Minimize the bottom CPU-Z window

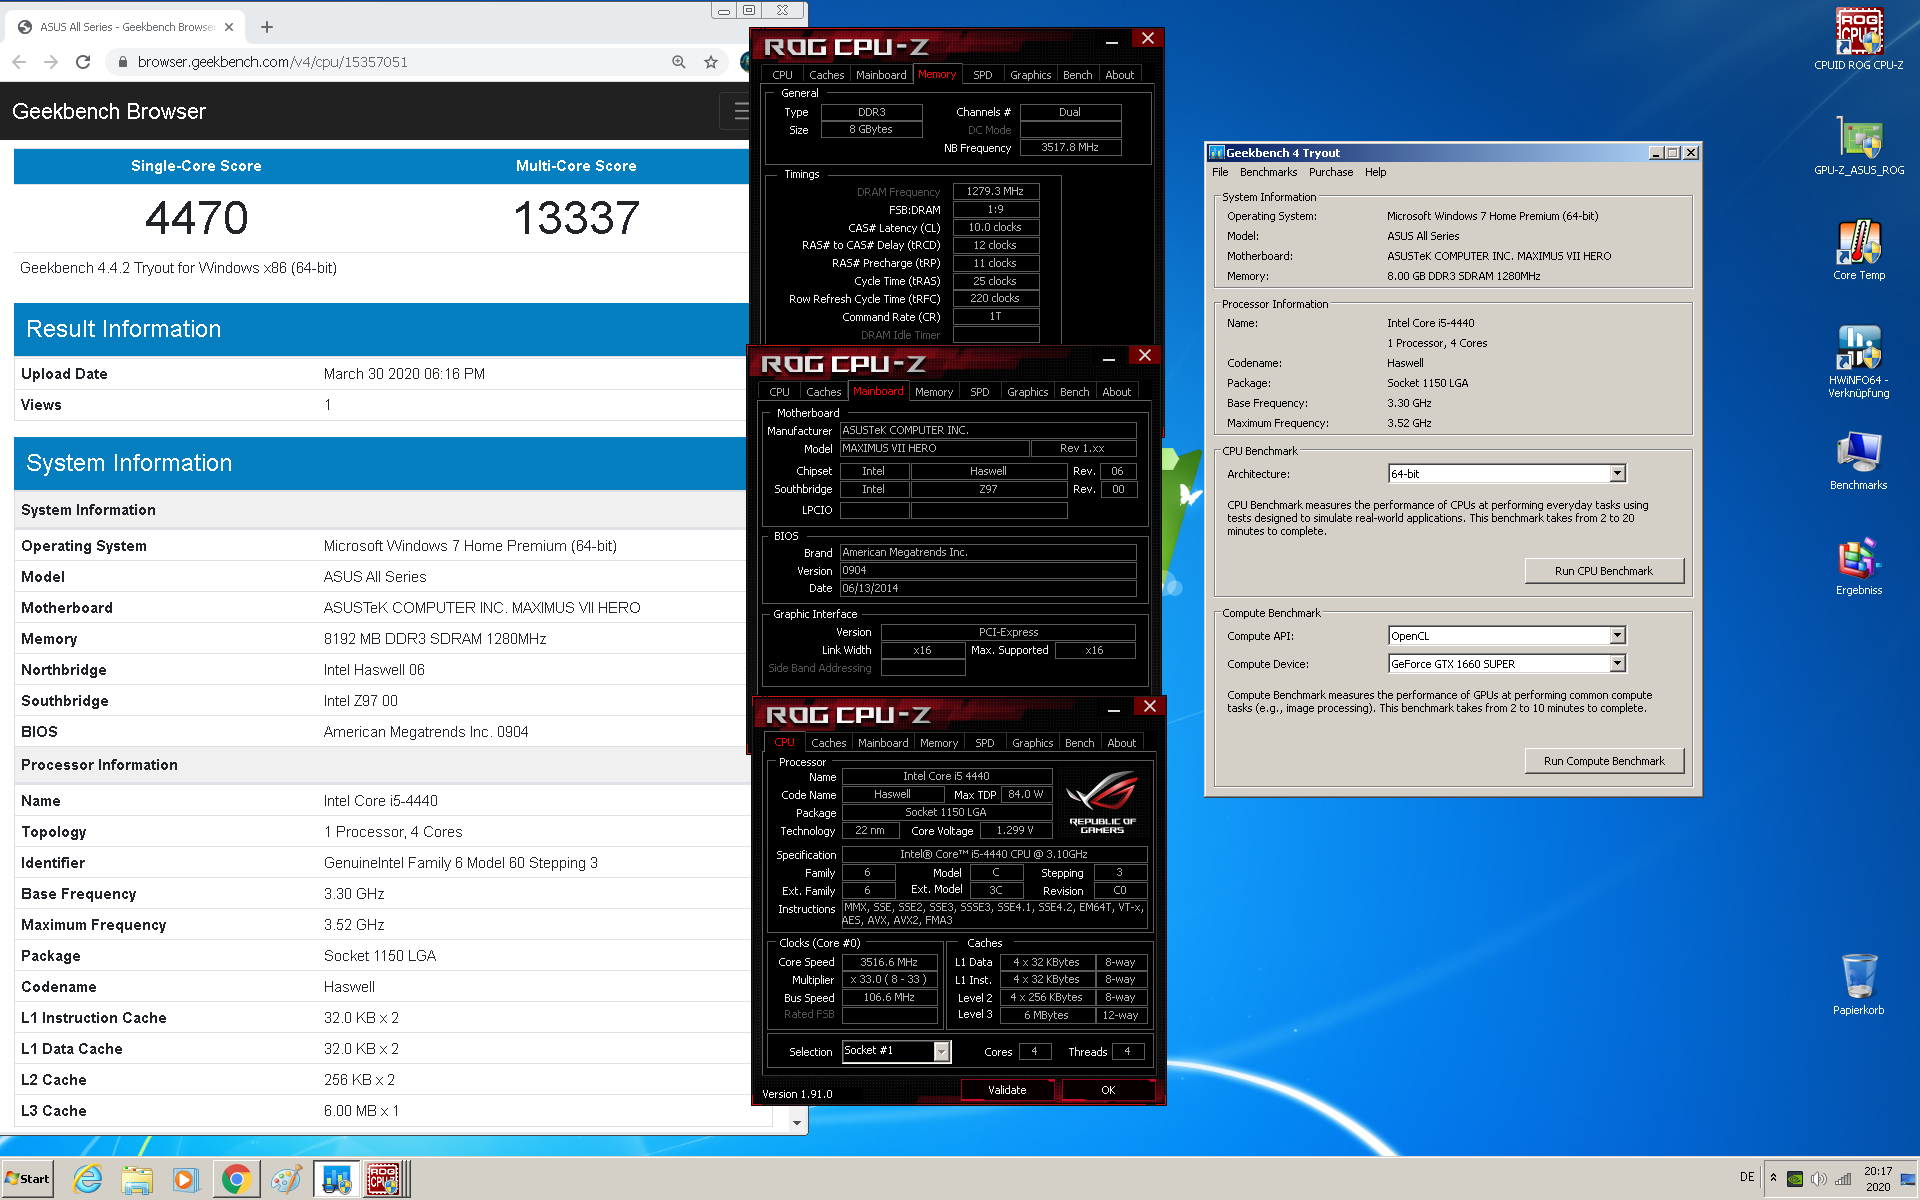pos(1113,709)
